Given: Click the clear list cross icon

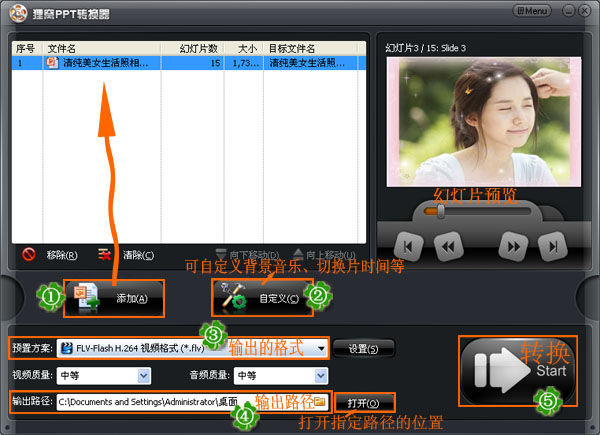Looking at the screenshot, I should click(104, 254).
